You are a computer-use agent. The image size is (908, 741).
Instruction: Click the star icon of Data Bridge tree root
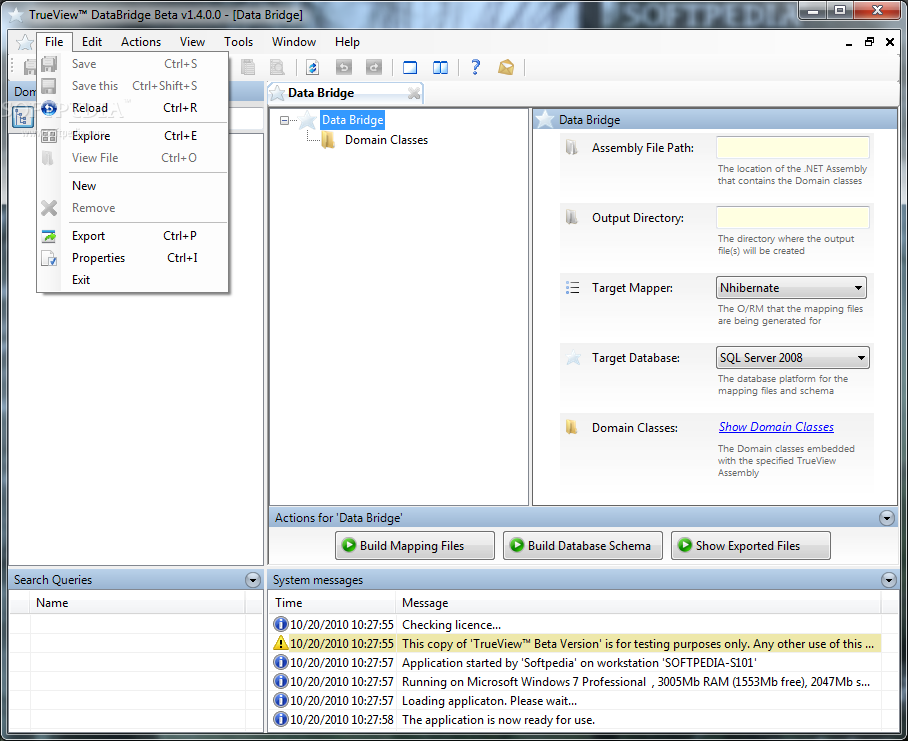click(x=307, y=120)
